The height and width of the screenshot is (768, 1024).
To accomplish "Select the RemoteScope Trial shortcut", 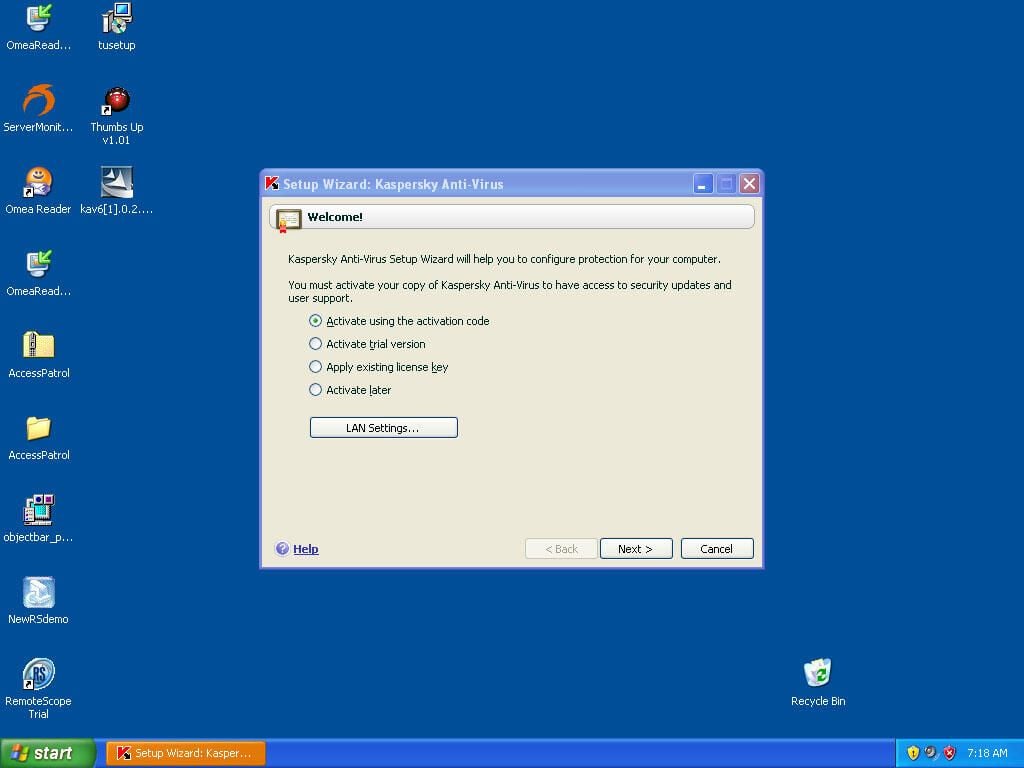I will 39,673.
